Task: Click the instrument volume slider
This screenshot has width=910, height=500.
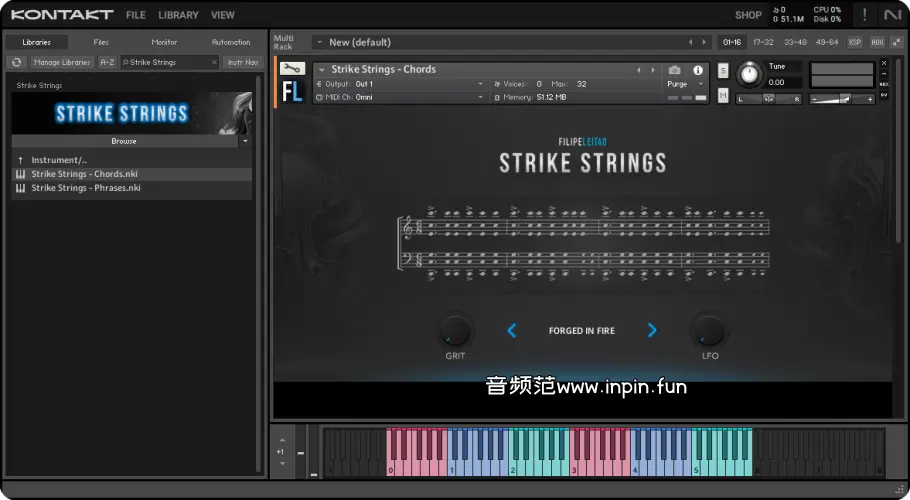Action: [x=842, y=99]
